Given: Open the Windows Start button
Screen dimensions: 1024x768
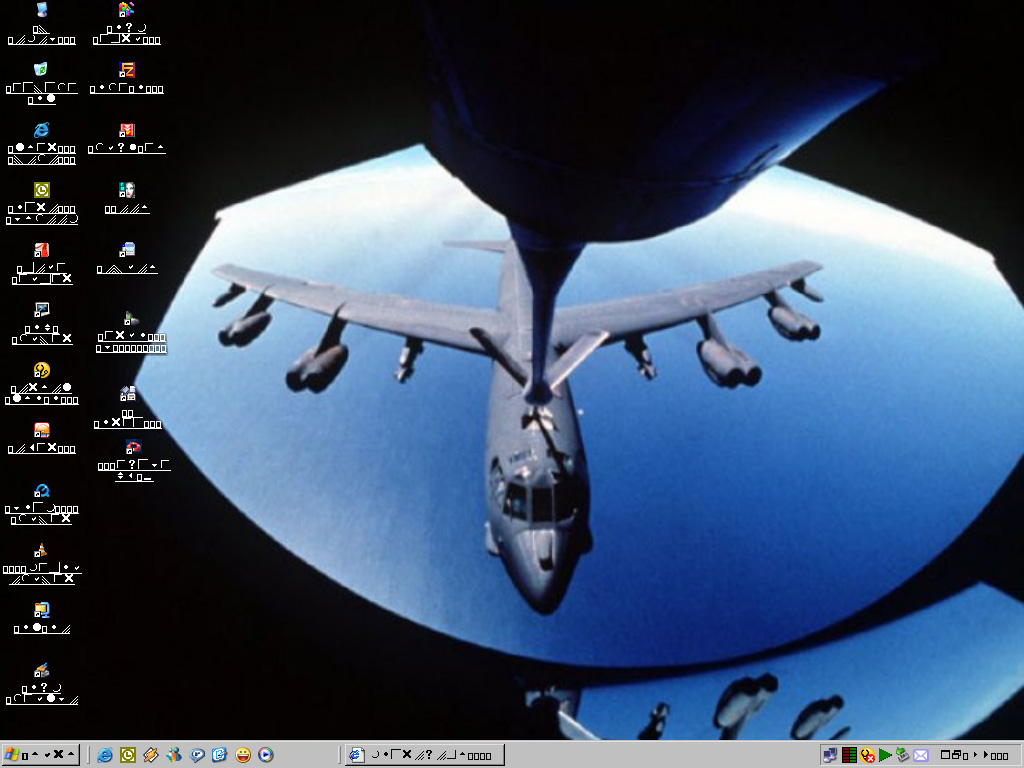Looking at the screenshot, I should 40,755.
